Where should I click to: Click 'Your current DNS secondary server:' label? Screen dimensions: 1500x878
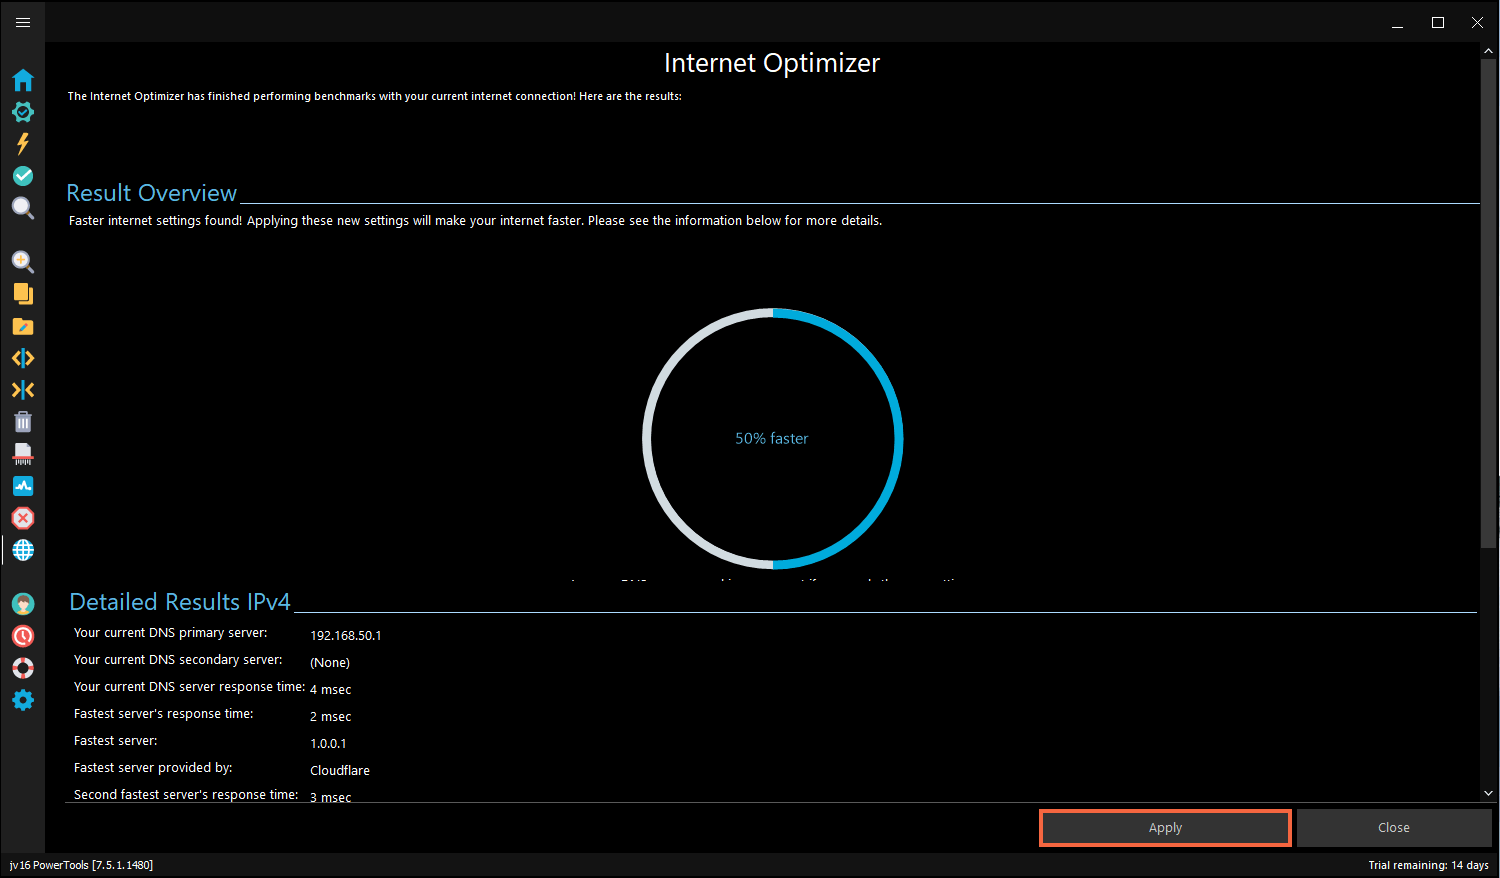pyautogui.click(x=178, y=660)
